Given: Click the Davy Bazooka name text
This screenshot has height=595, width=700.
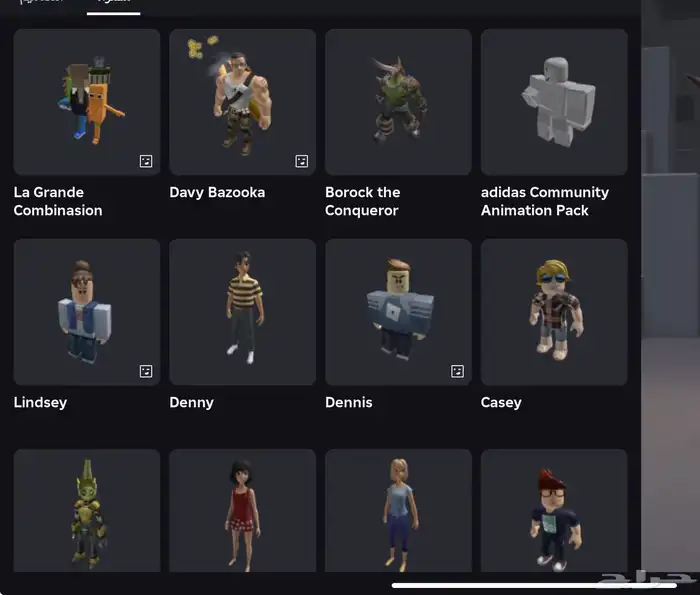Looking at the screenshot, I should click(x=217, y=192).
